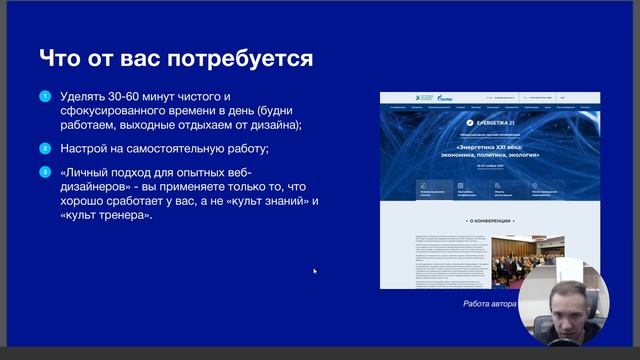Click the round ENERGETIKA 21 emblem icon
Viewport: 640px width, 360px height.
tap(470, 123)
